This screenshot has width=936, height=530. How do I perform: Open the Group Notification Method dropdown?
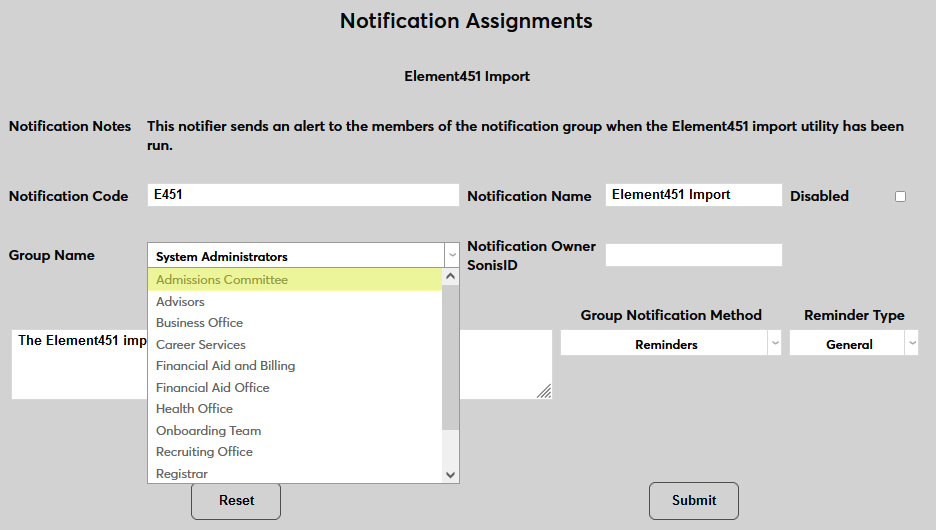tap(670, 344)
